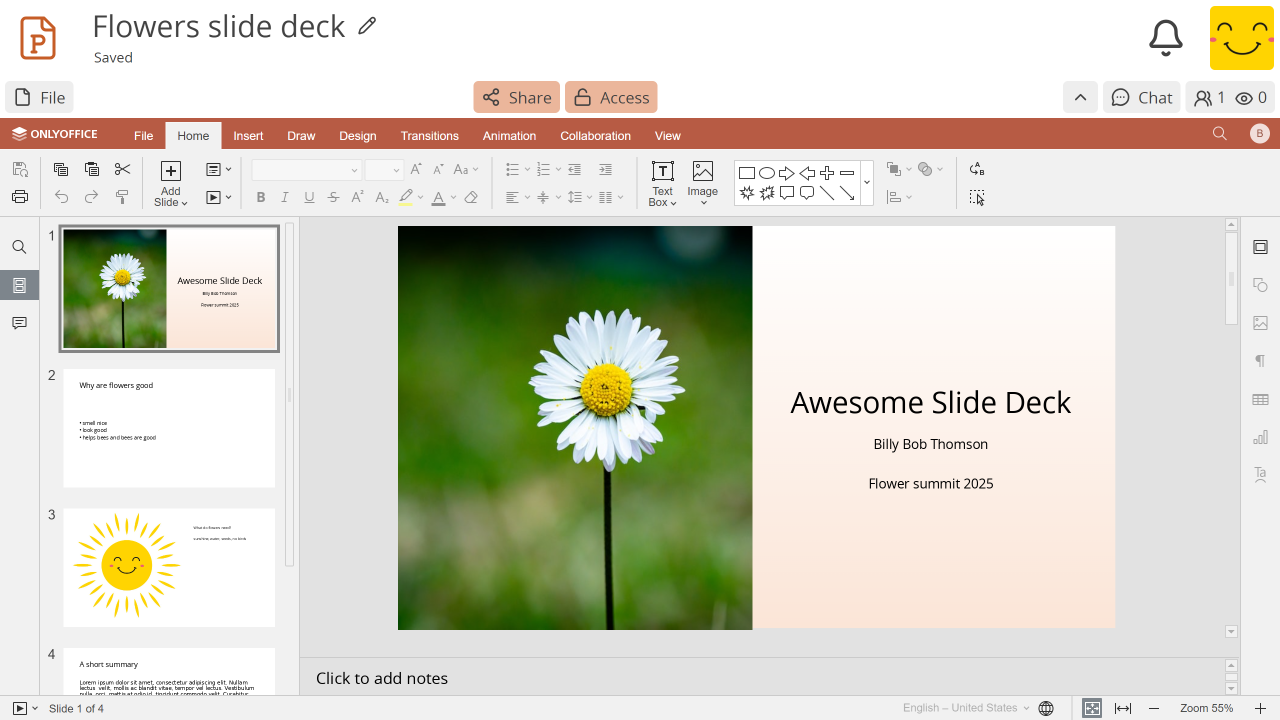Pick the yellow highlight color swatch
Screen dimensions: 1280x720
click(406, 197)
